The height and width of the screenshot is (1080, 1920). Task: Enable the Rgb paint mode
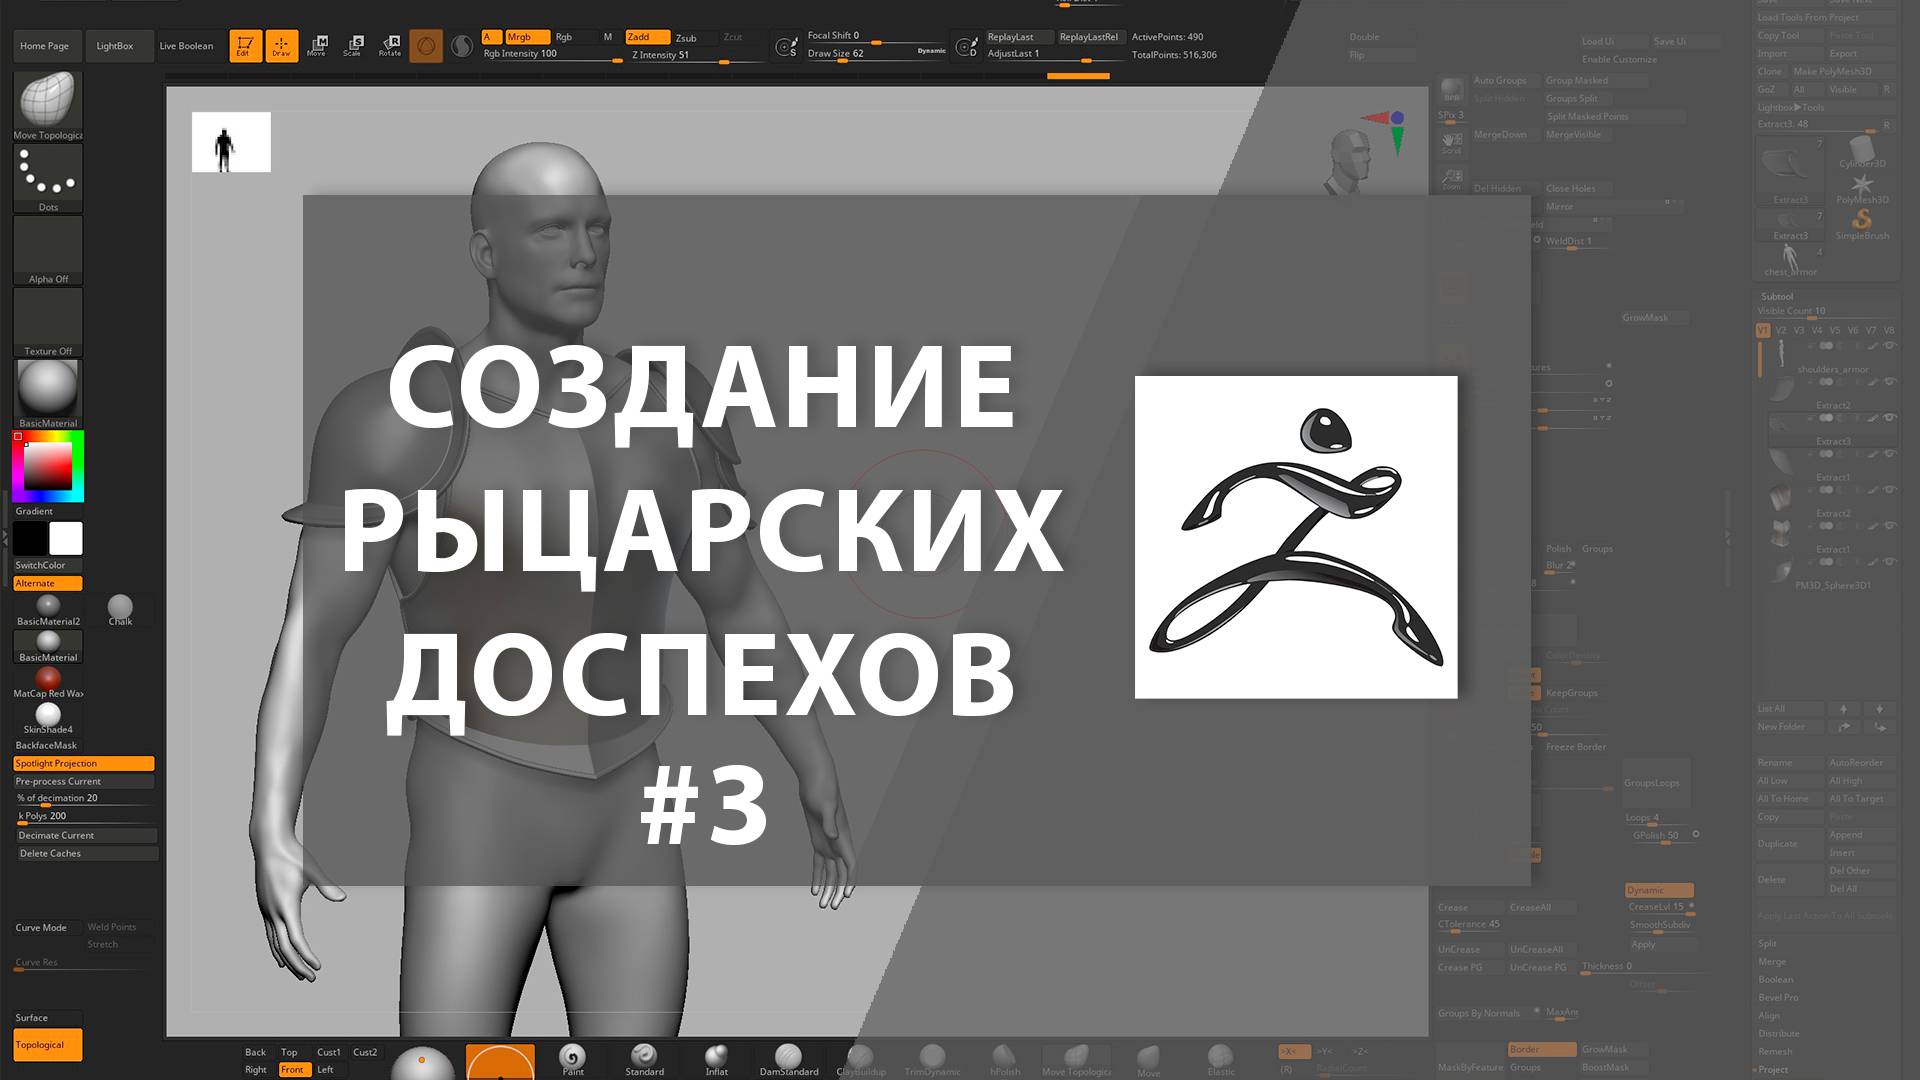[x=564, y=37]
